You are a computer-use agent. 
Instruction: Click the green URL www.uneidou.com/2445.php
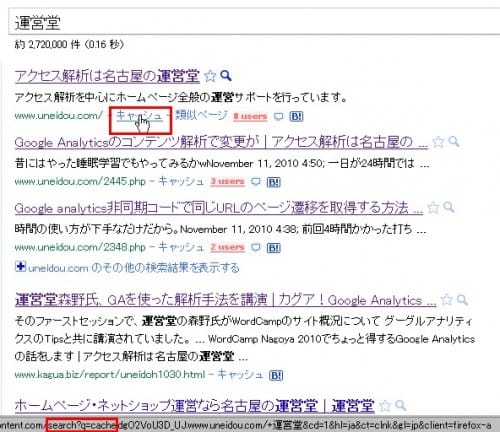[x=80, y=182]
